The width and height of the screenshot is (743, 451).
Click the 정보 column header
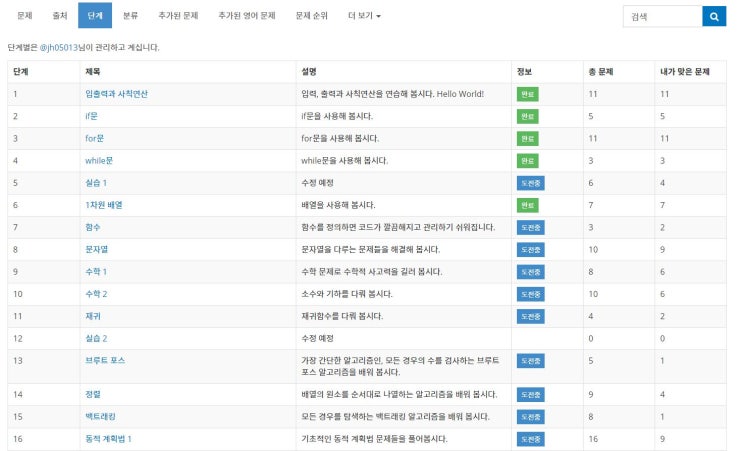pos(524,72)
